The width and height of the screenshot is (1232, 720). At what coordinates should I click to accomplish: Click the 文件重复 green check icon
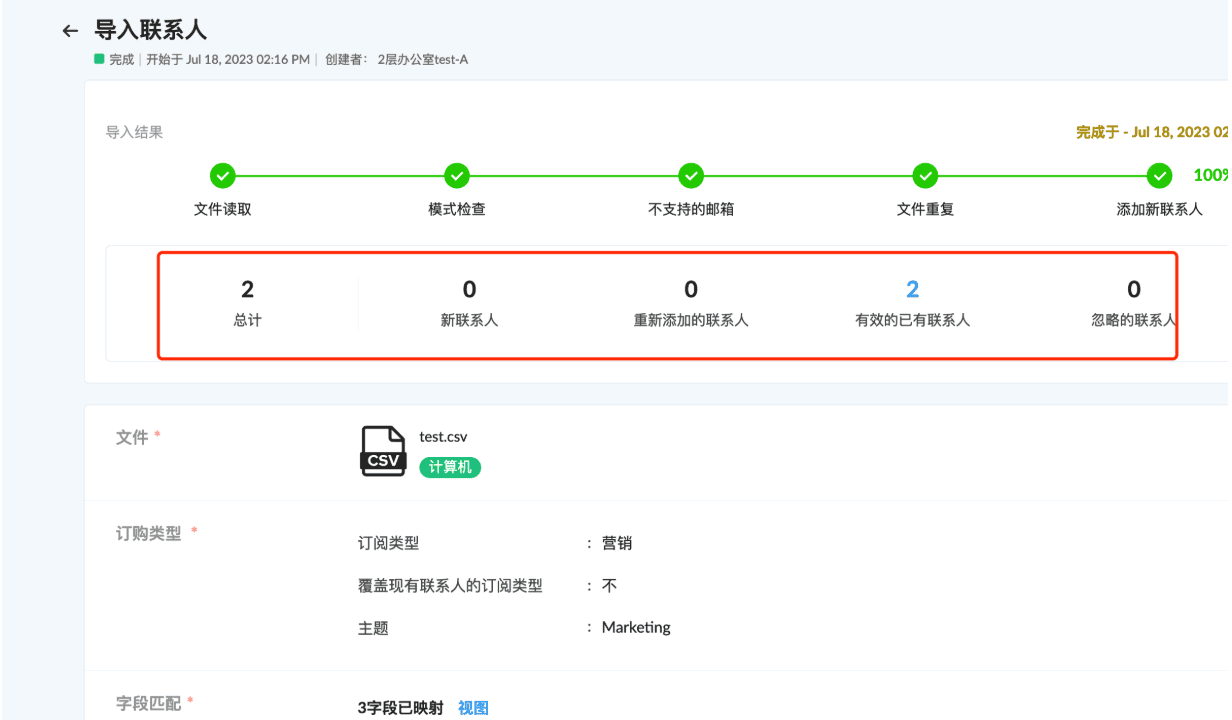(924, 175)
